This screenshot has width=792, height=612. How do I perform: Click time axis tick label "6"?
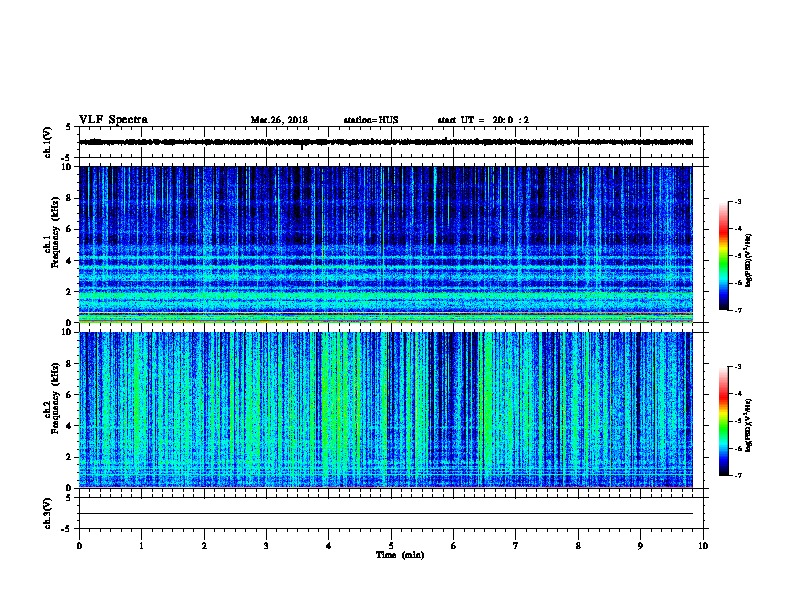[x=454, y=546]
